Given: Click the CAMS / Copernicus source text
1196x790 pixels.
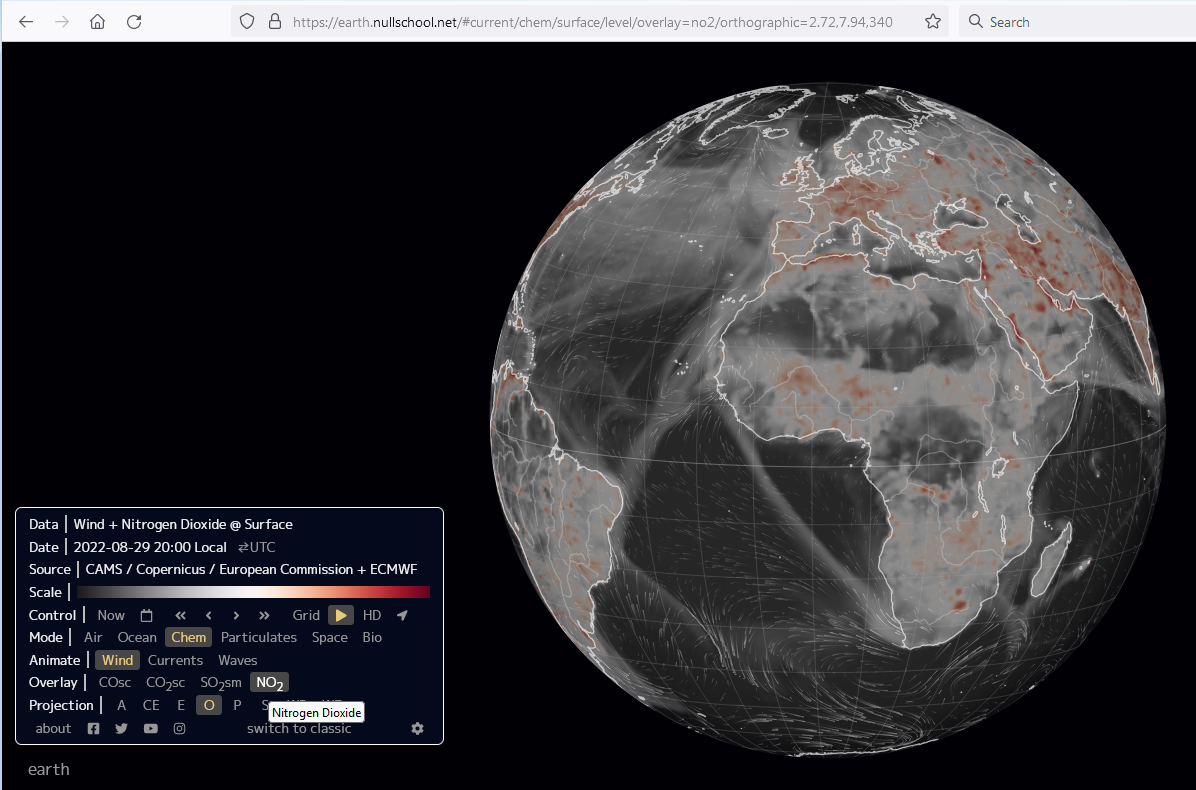Looking at the screenshot, I should pyautogui.click(x=252, y=570).
